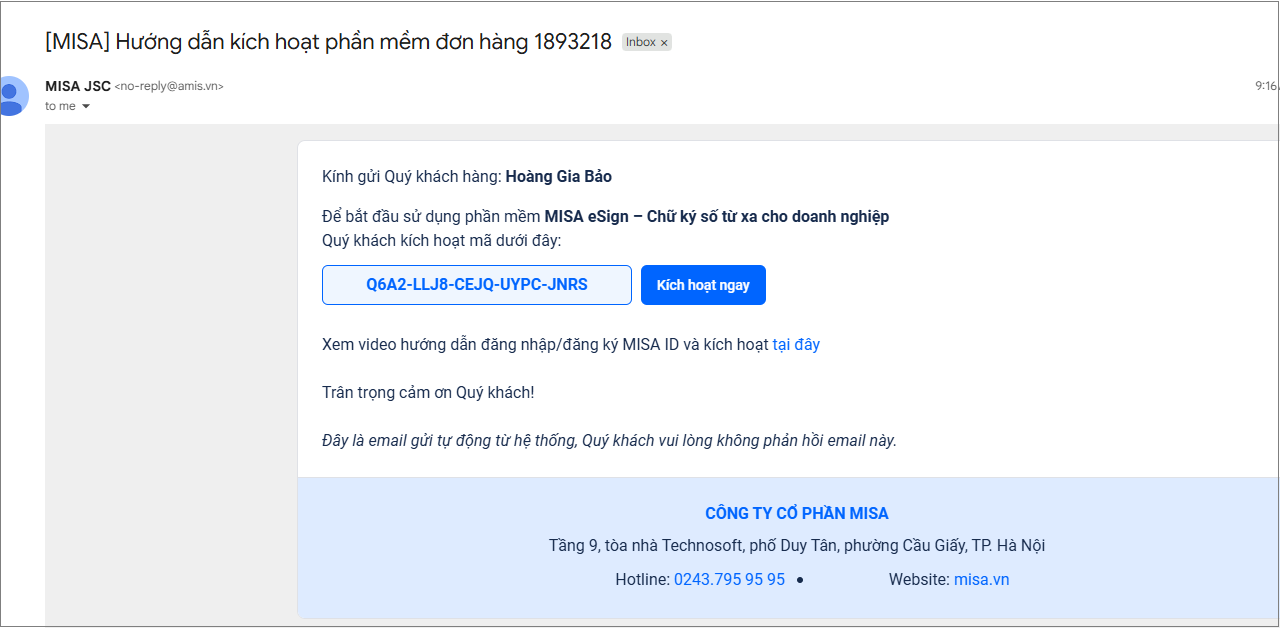
Task: Click the "Trân trọng cảm ơn Quý khách!" line
Action: coord(428,392)
